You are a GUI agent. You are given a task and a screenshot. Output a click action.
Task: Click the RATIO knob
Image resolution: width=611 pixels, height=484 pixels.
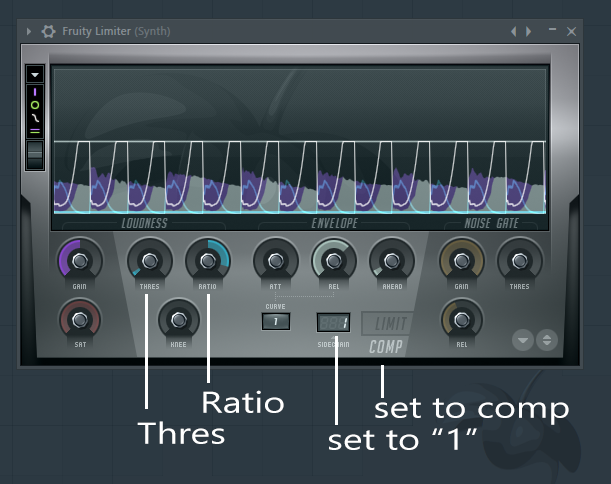coord(208,261)
